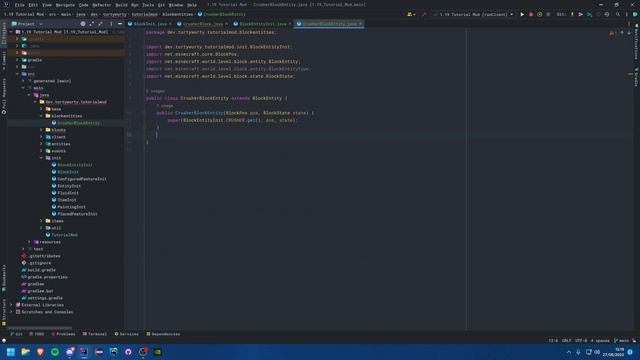The height and width of the screenshot is (360, 640).
Task: Expand the External Libraries node
Action: point(11,305)
